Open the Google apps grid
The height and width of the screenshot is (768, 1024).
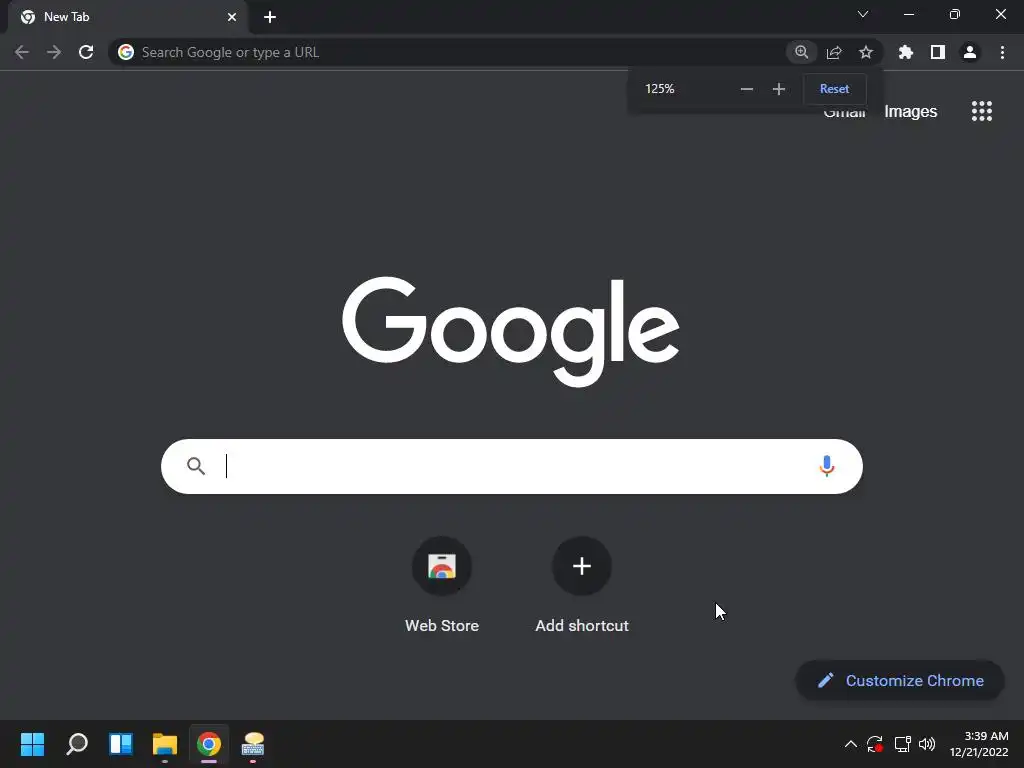[982, 111]
